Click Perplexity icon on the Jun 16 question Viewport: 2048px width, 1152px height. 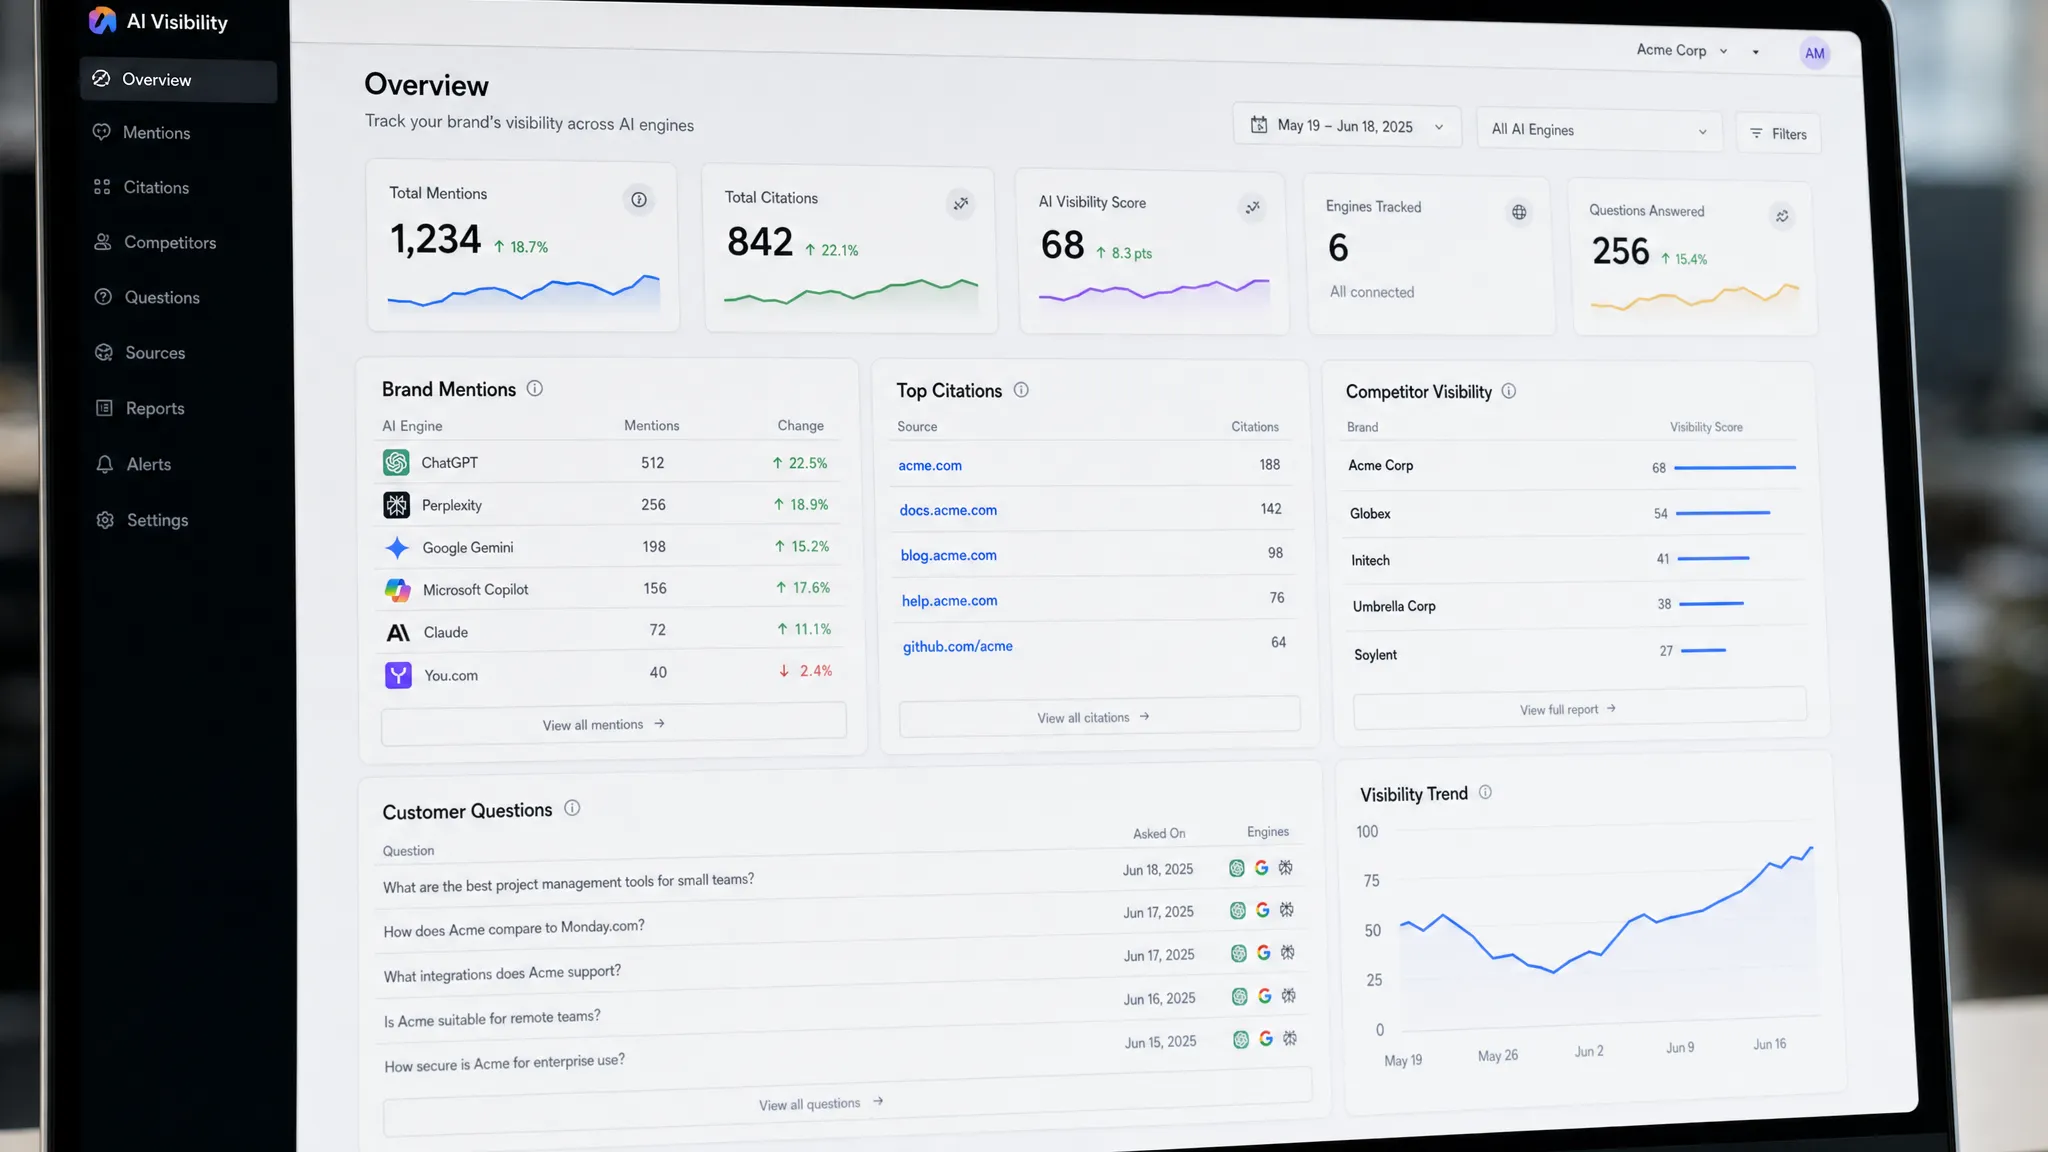[x=1289, y=995]
